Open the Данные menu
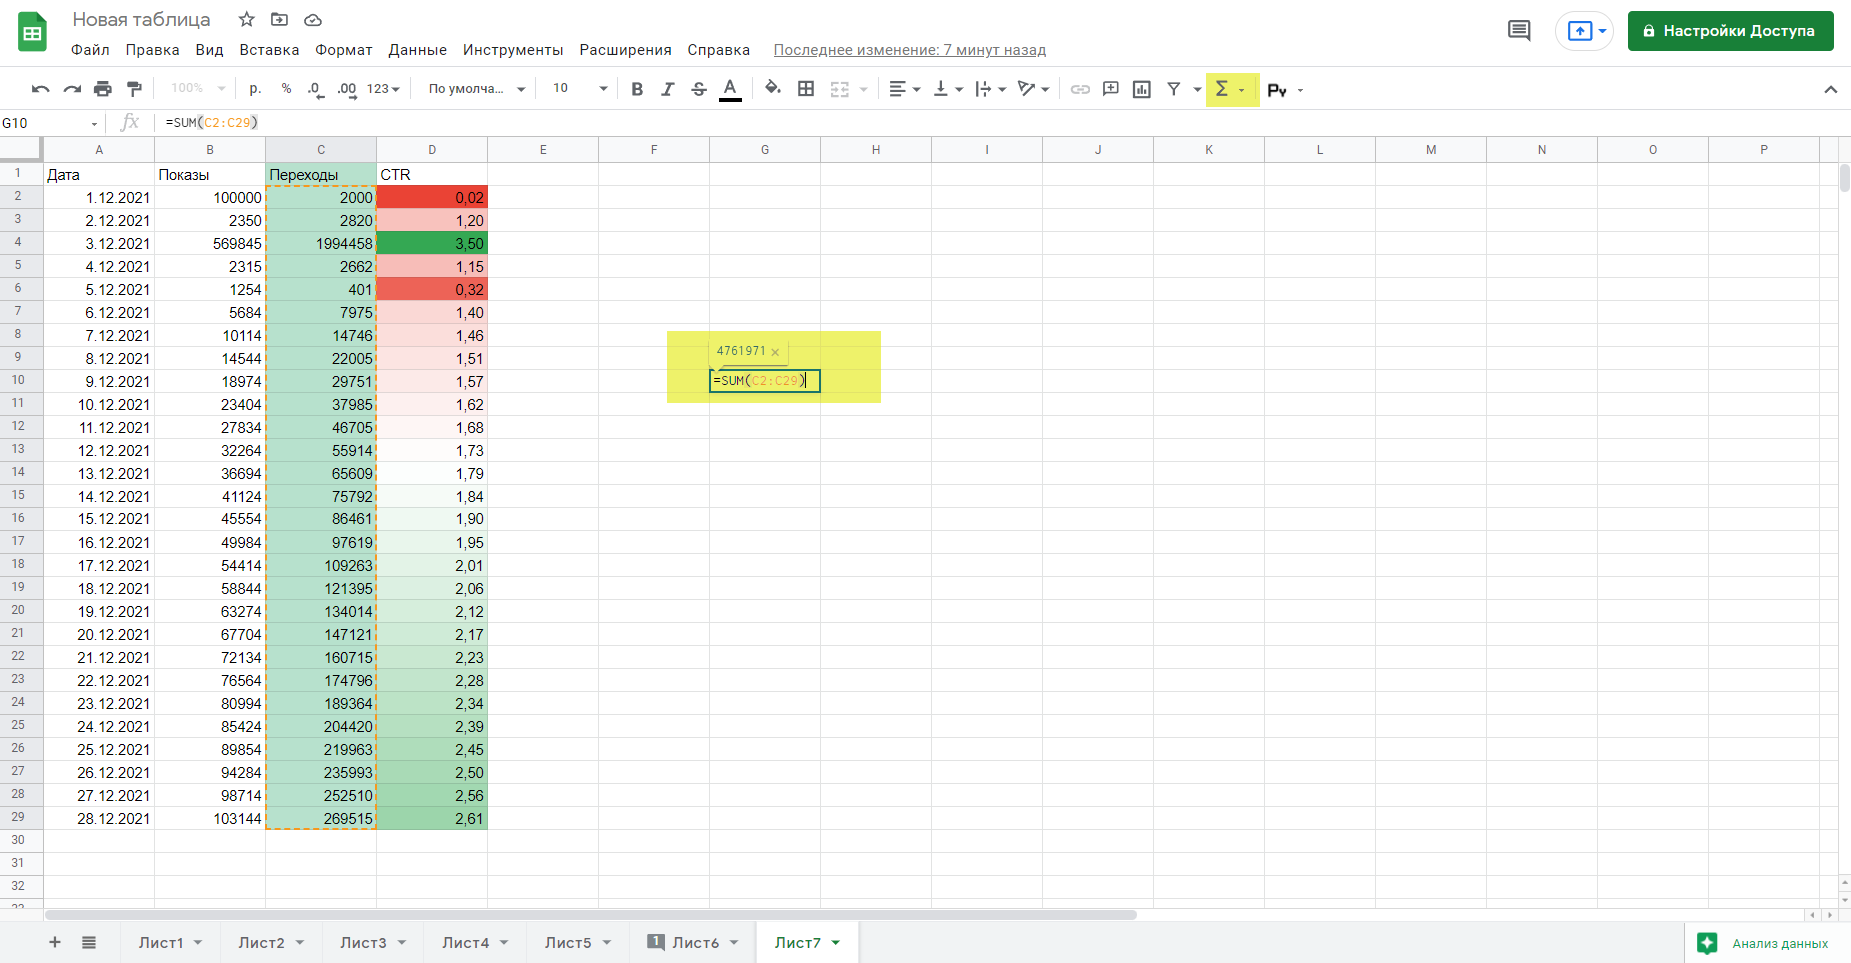This screenshot has height=963, width=1851. (x=417, y=50)
